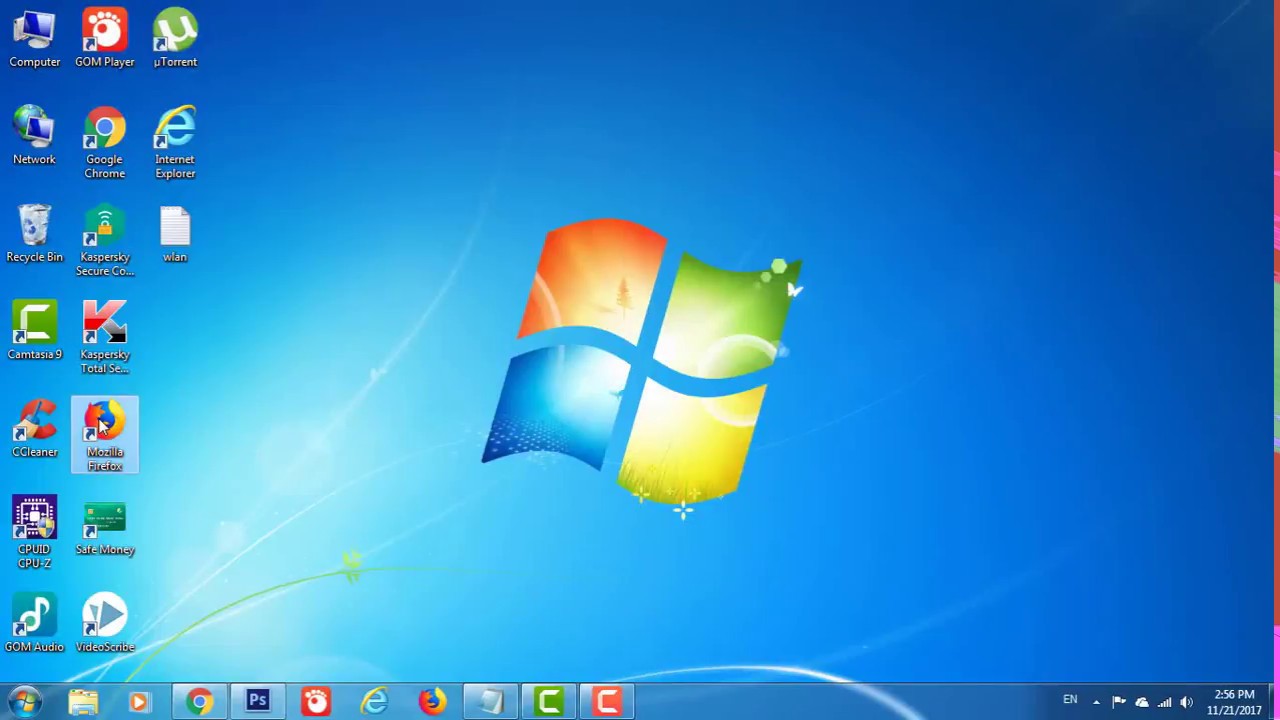Select the GOM Audio desktop shortcut

(35, 624)
